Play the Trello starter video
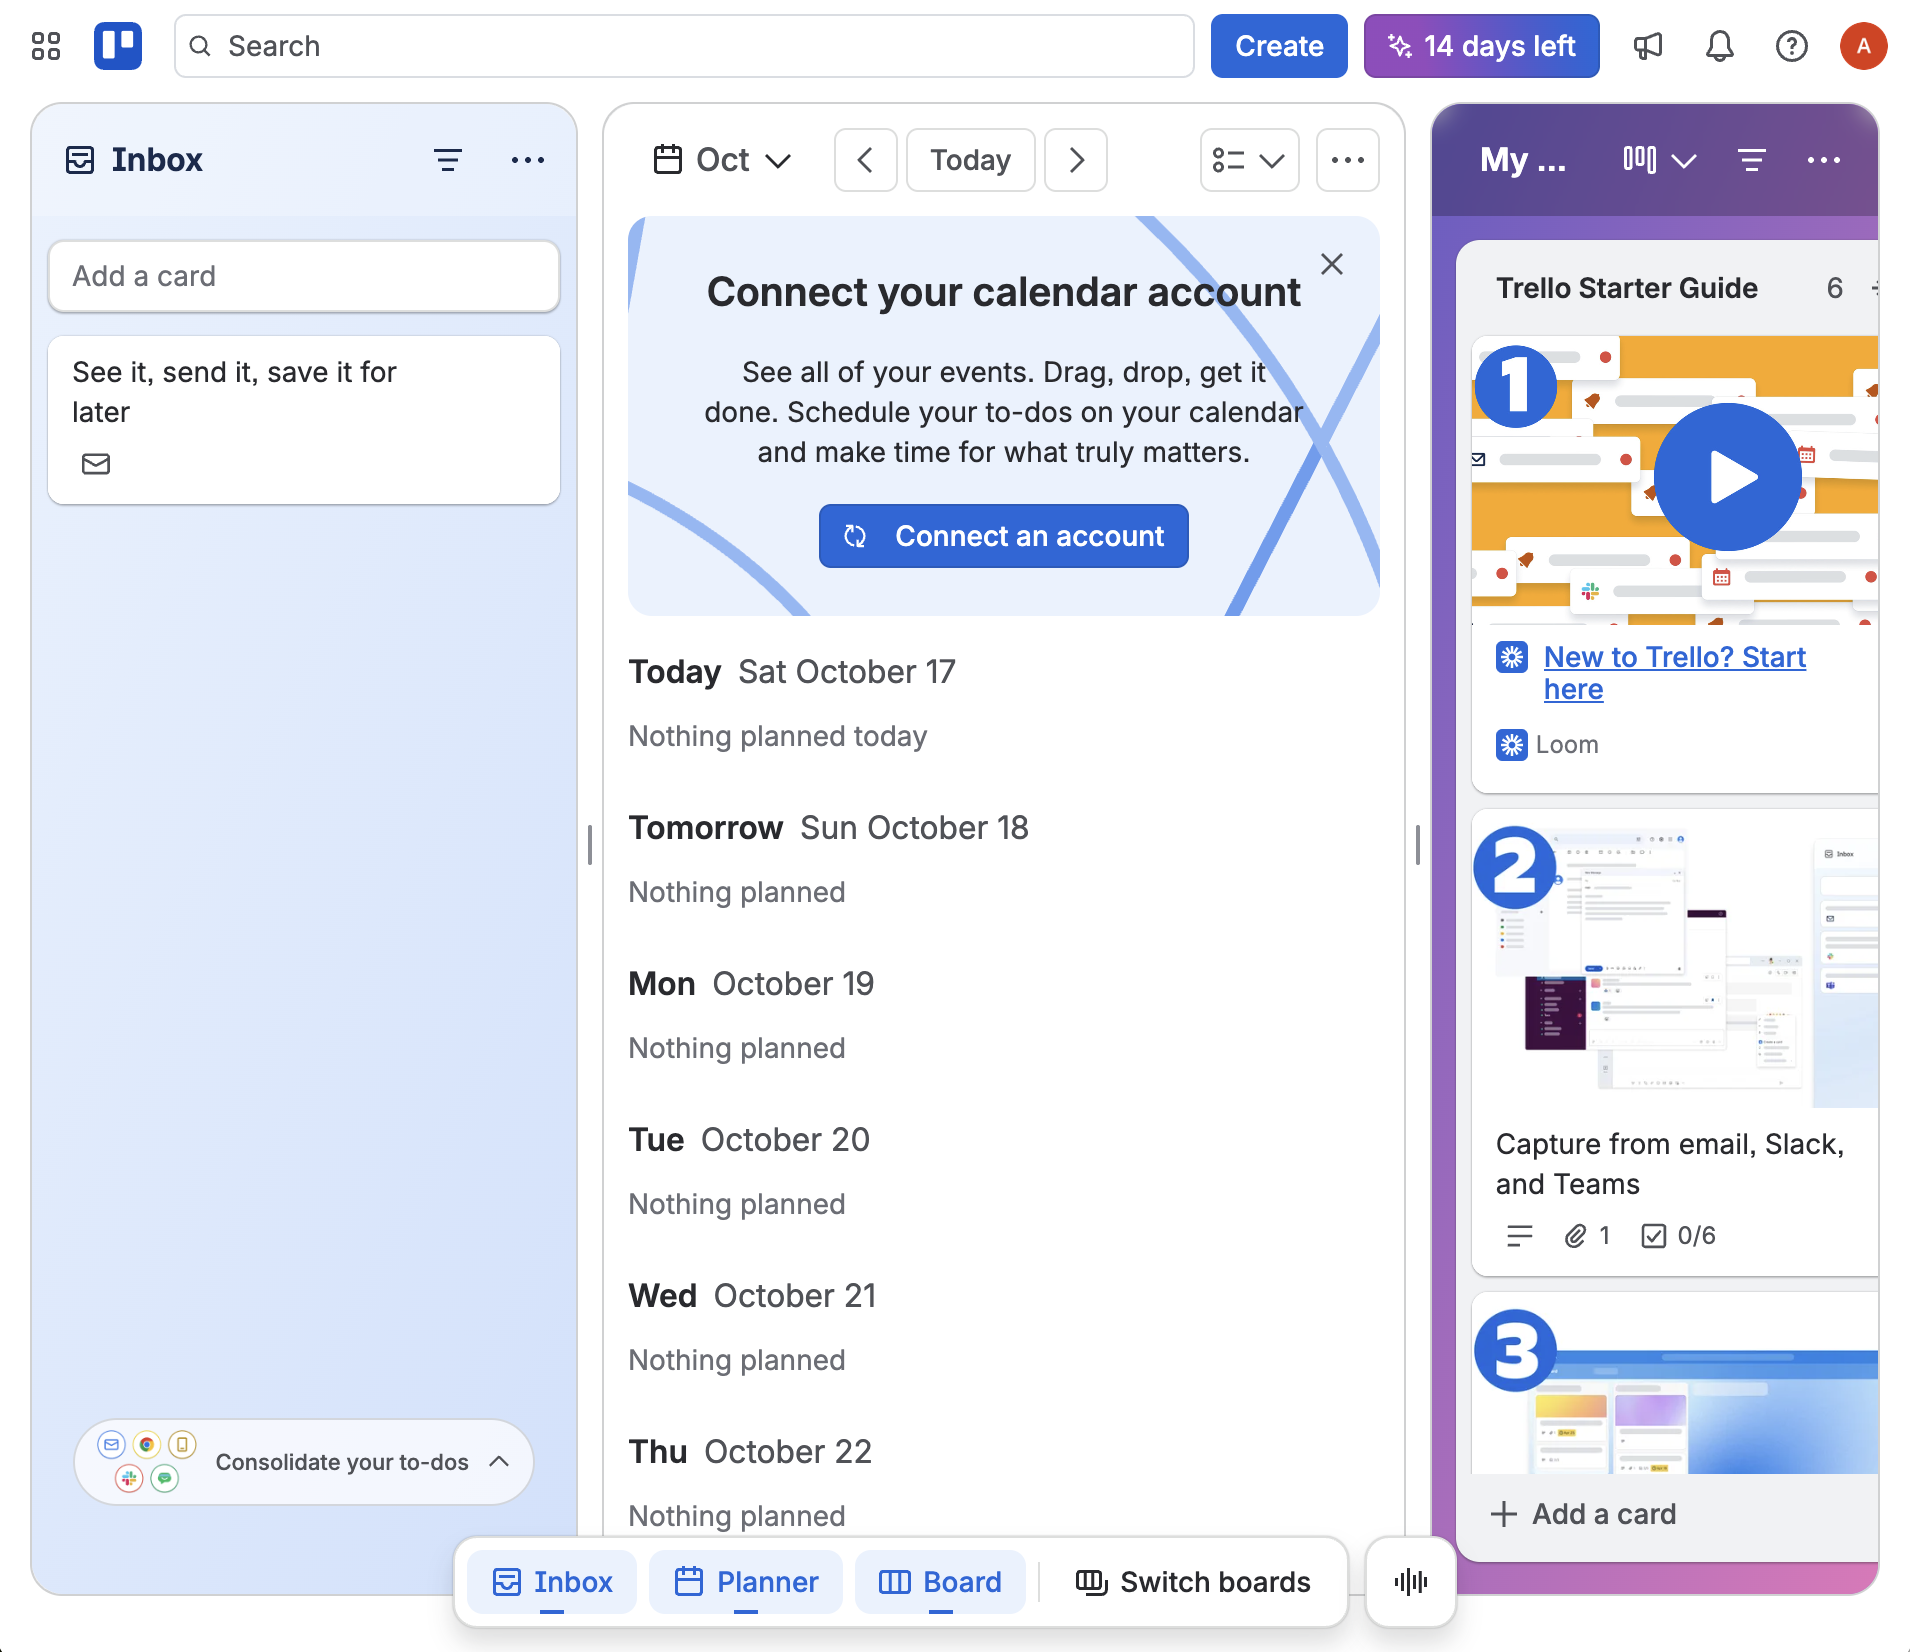1910x1652 pixels. coord(1728,477)
